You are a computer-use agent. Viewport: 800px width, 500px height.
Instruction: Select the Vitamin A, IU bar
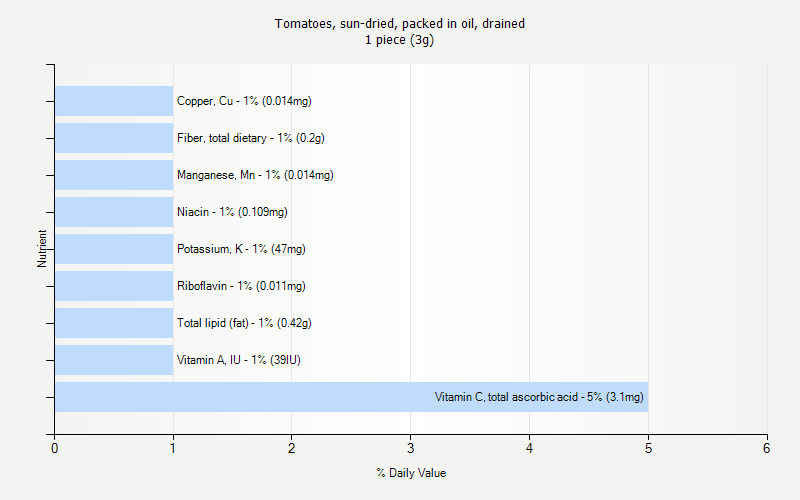tap(114, 360)
